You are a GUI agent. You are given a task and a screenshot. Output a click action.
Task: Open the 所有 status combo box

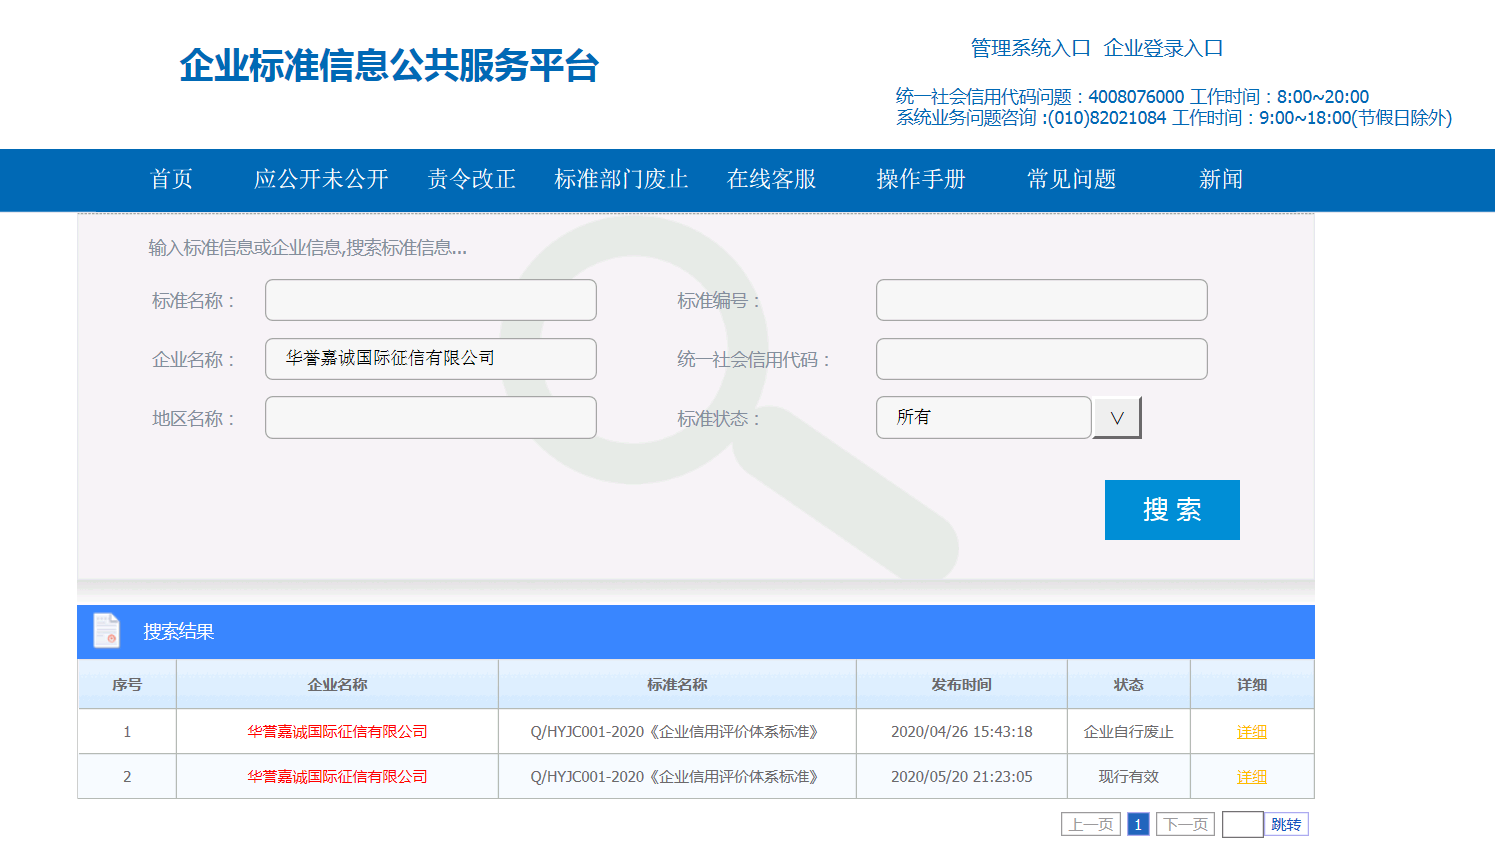(982, 418)
